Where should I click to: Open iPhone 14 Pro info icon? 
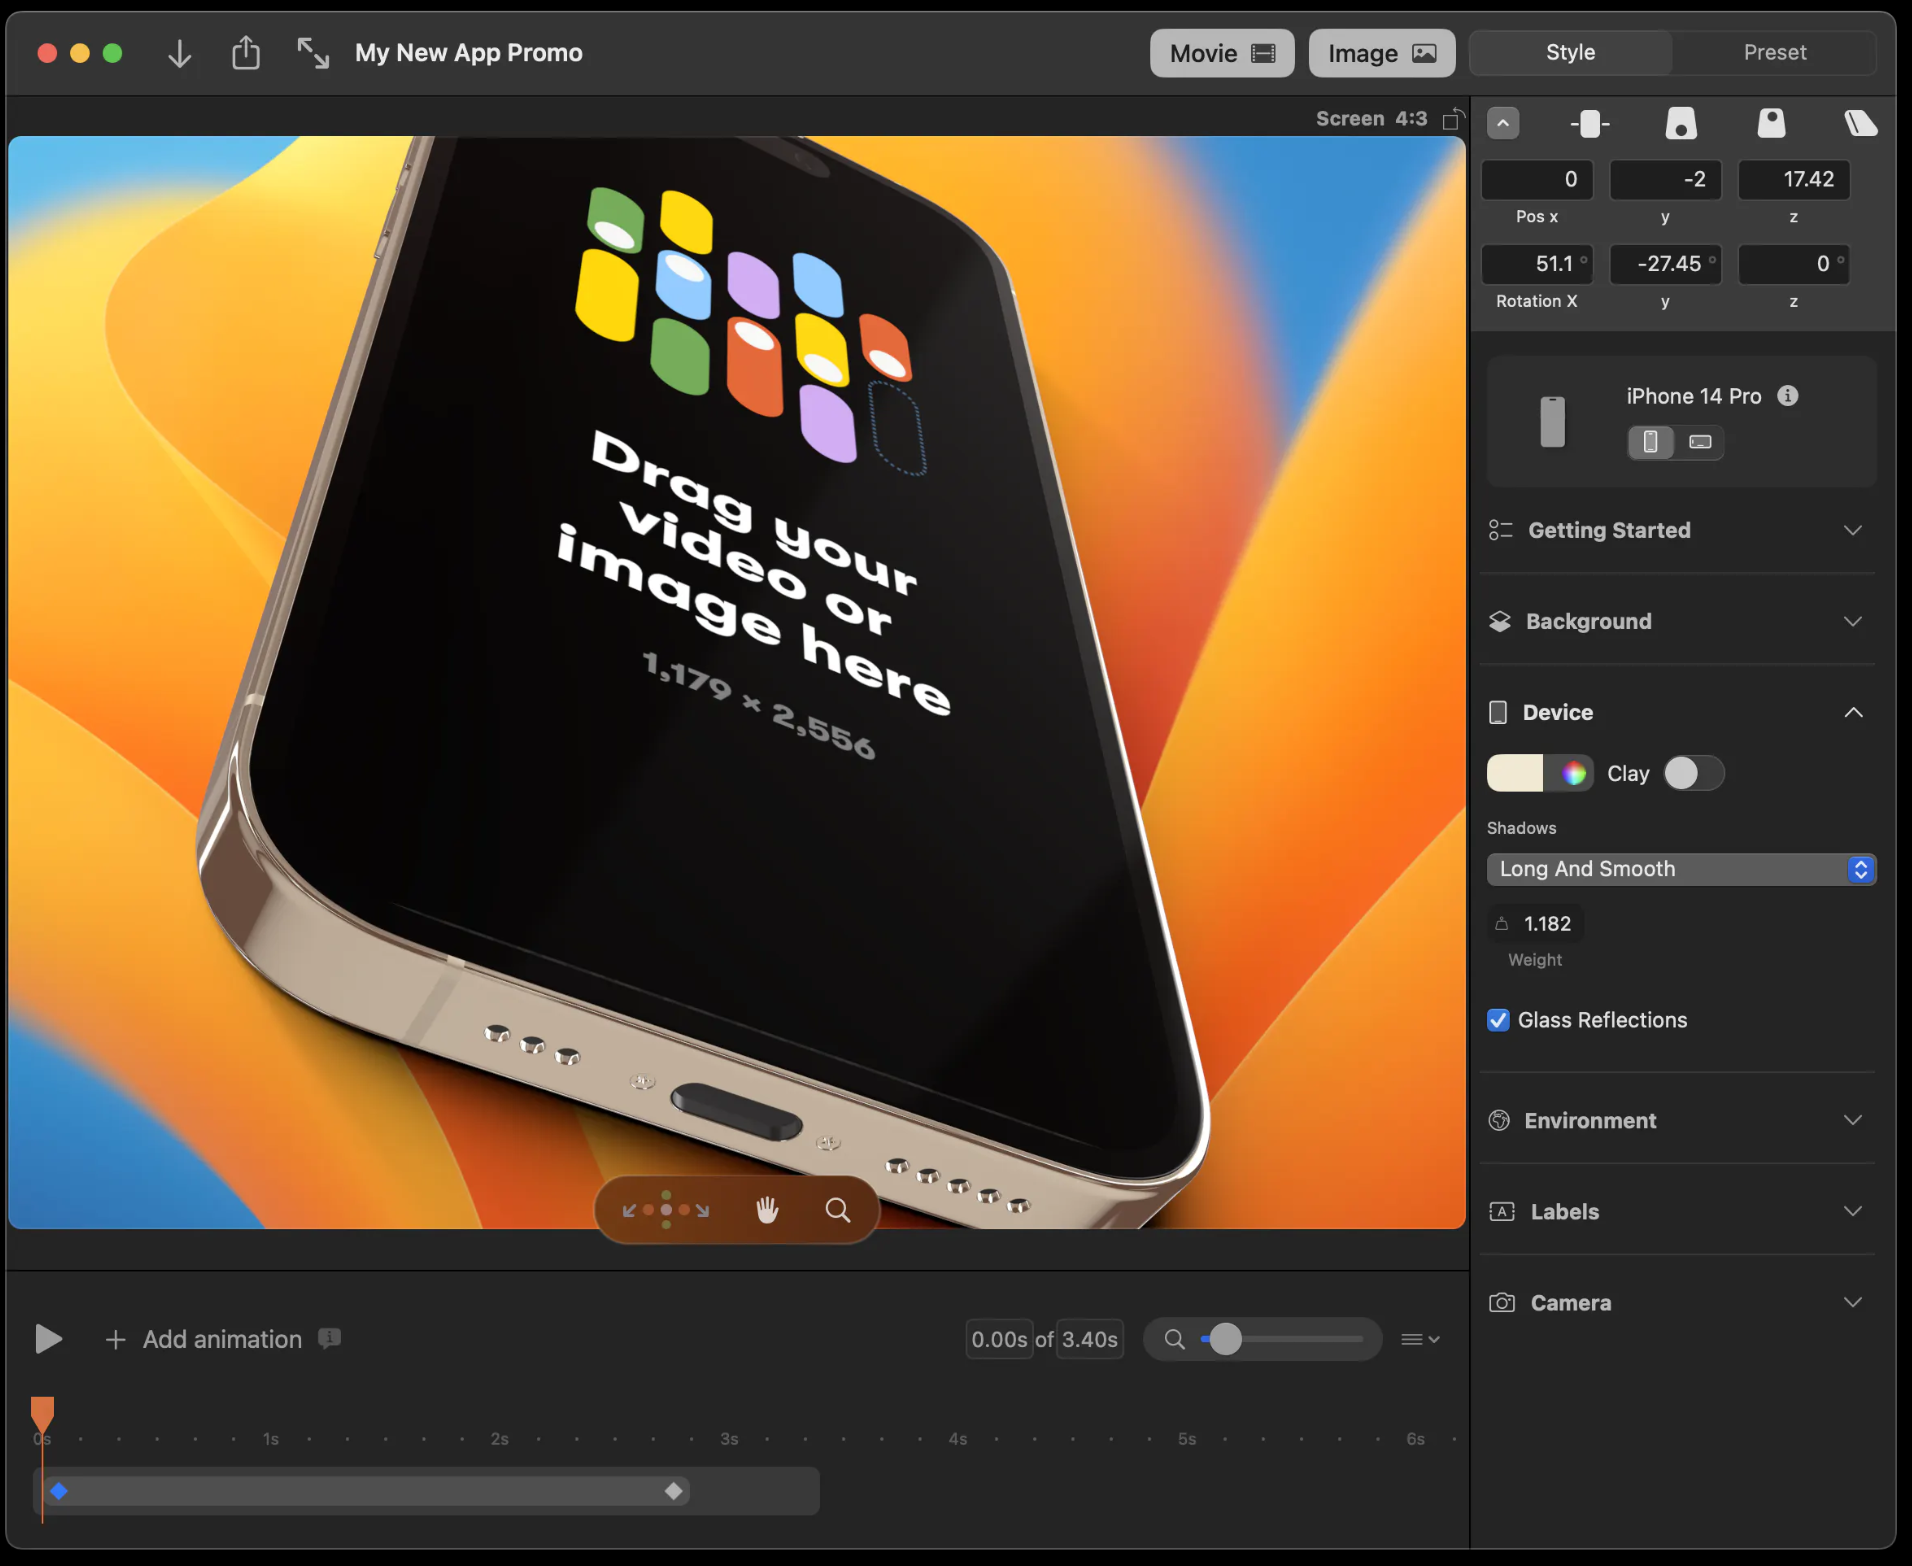click(1787, 396)
